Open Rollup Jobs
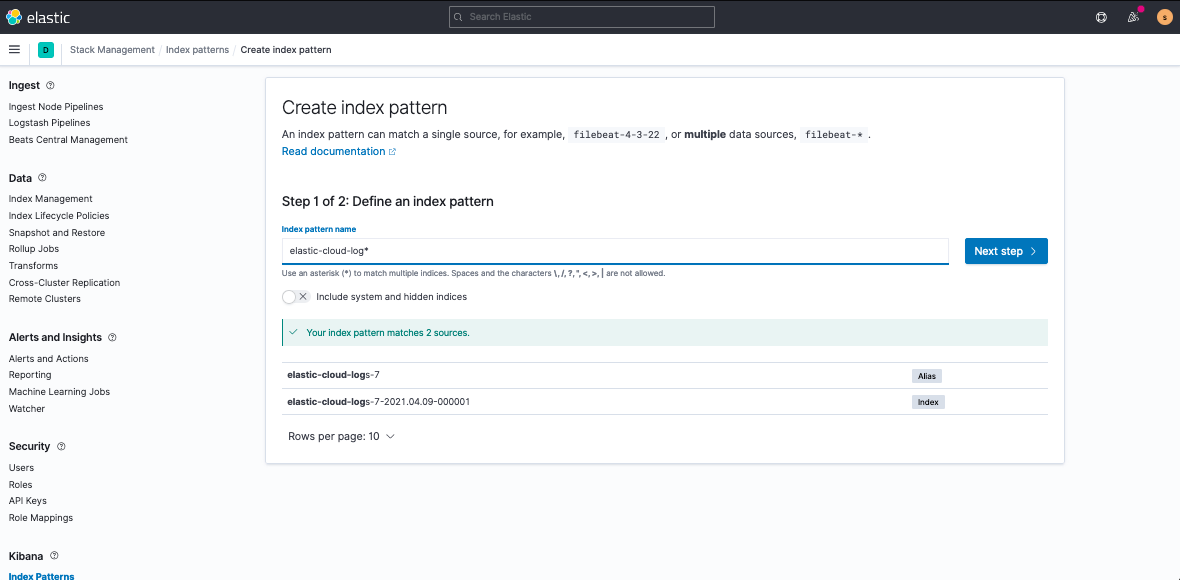Viewport: 1180px width, 580px height. pyautogui.click(x=34, y=249)
